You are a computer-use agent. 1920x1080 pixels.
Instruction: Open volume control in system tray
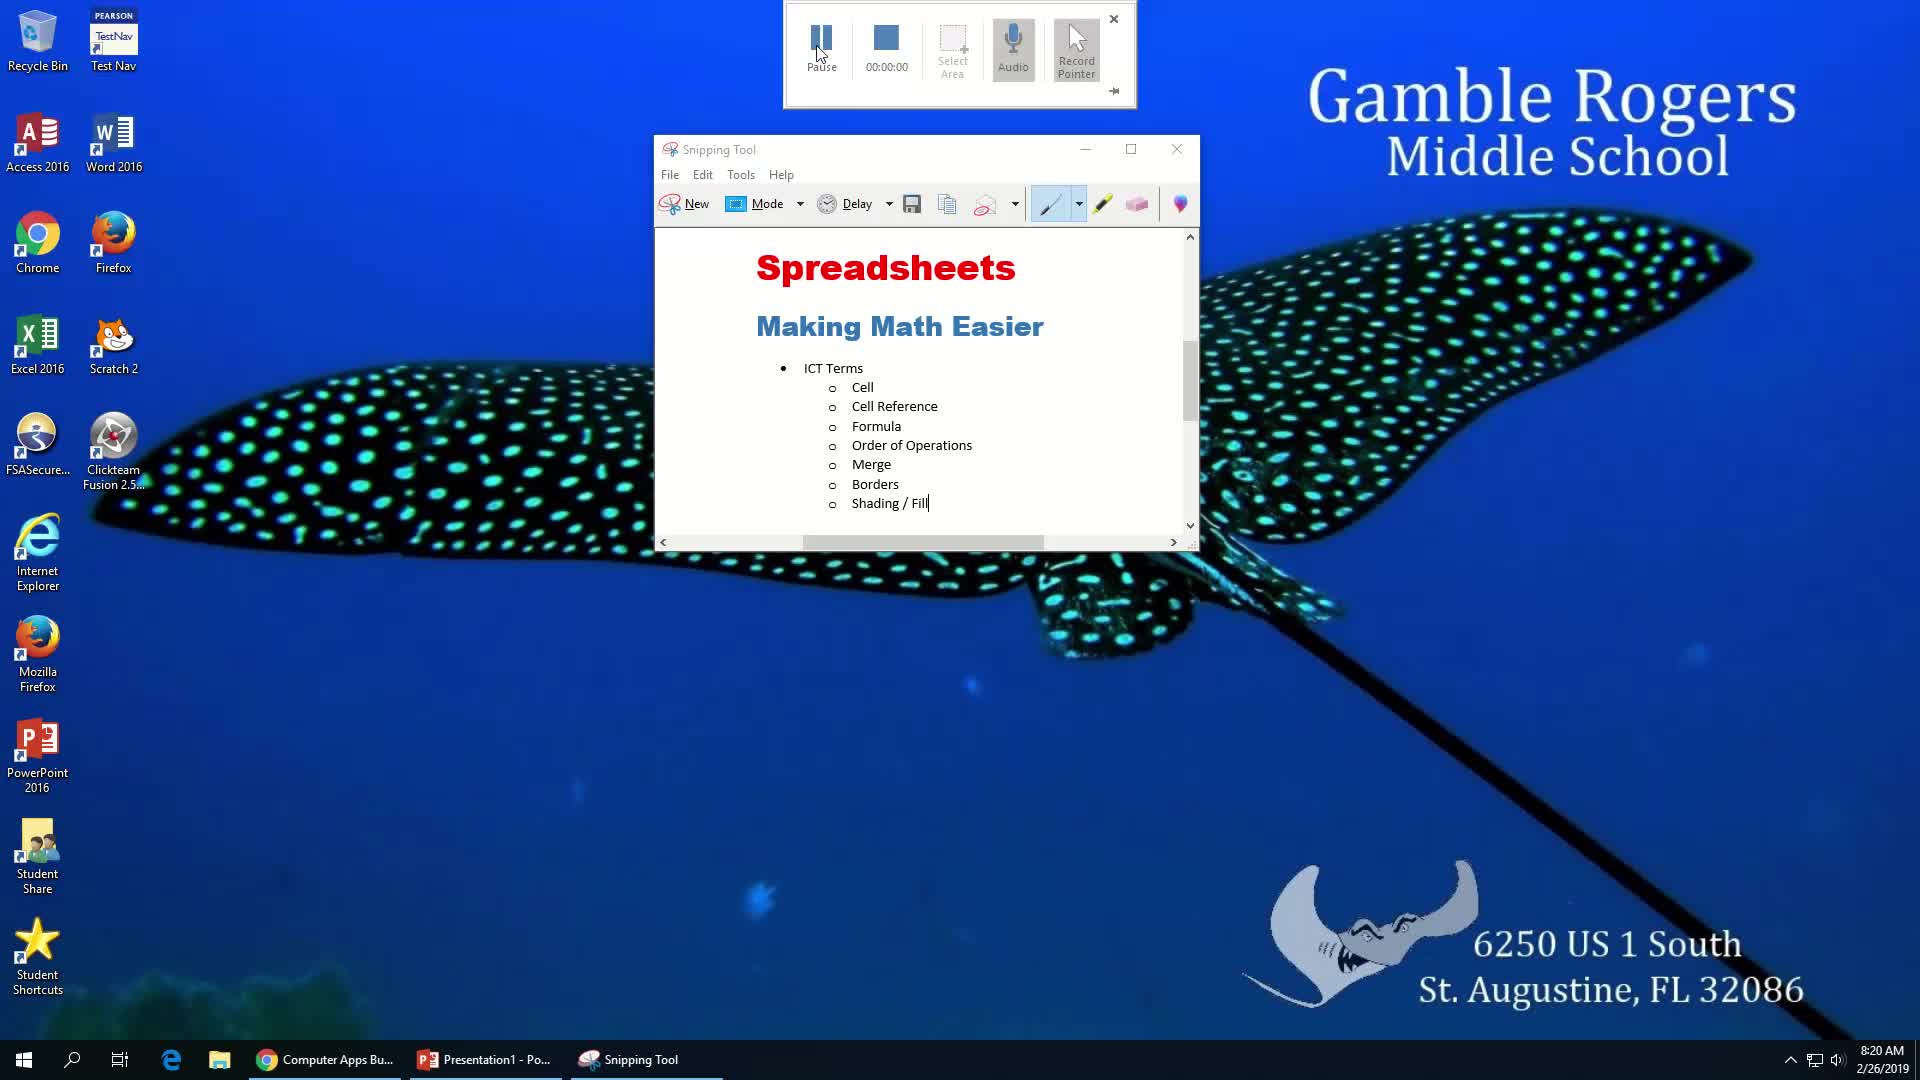[1838, 1060]
